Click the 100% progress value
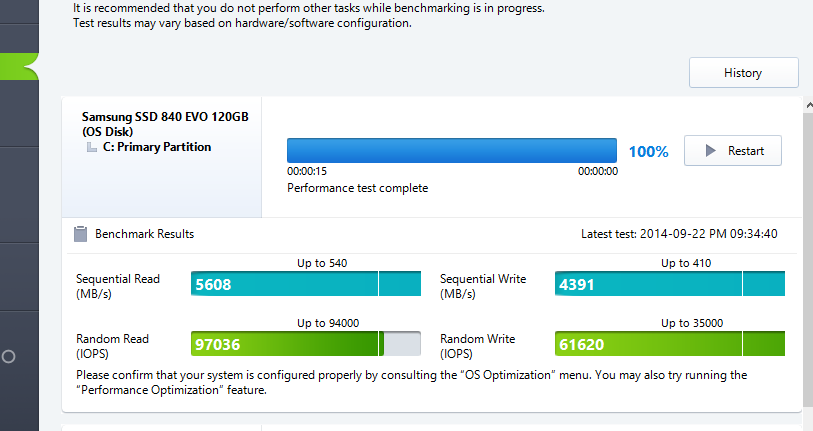 [x=648, y=151]
